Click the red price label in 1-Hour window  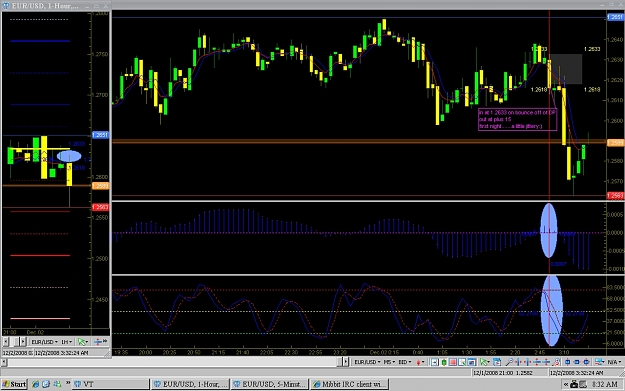100,207
